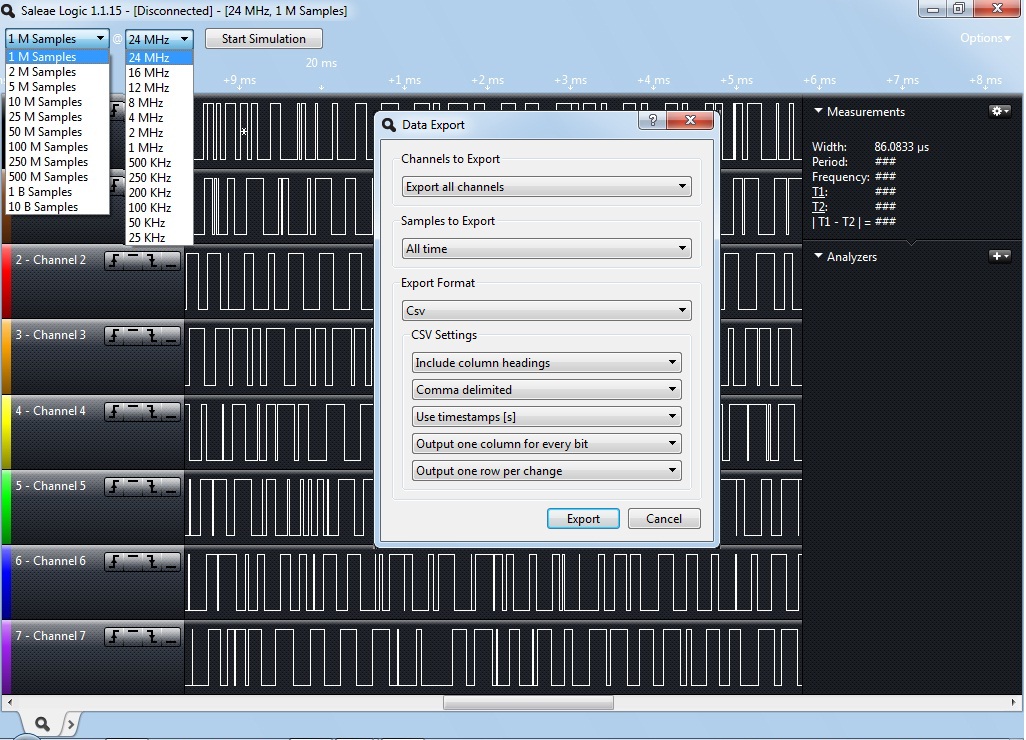This screenshot has height=740, width=1026.
Task: Choose 2 M Samples from the list
Action: pyautogui.click(x=57, y=72)
